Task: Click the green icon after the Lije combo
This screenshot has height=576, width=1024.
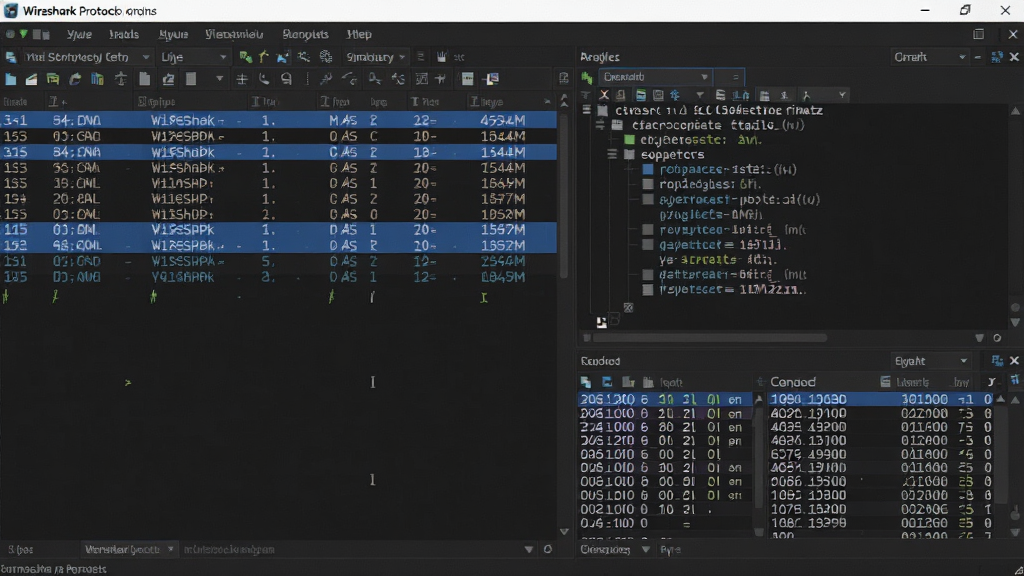Action: pyautogui.click(x=246, y=57)
